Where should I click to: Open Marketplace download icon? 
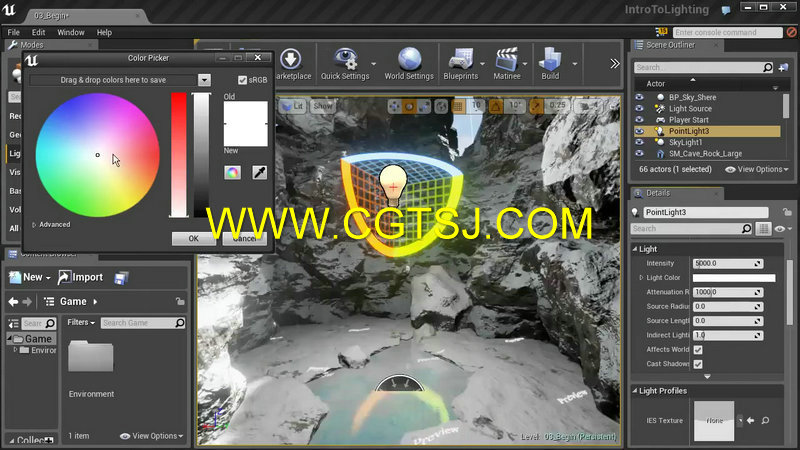click(x=291, y=59)
